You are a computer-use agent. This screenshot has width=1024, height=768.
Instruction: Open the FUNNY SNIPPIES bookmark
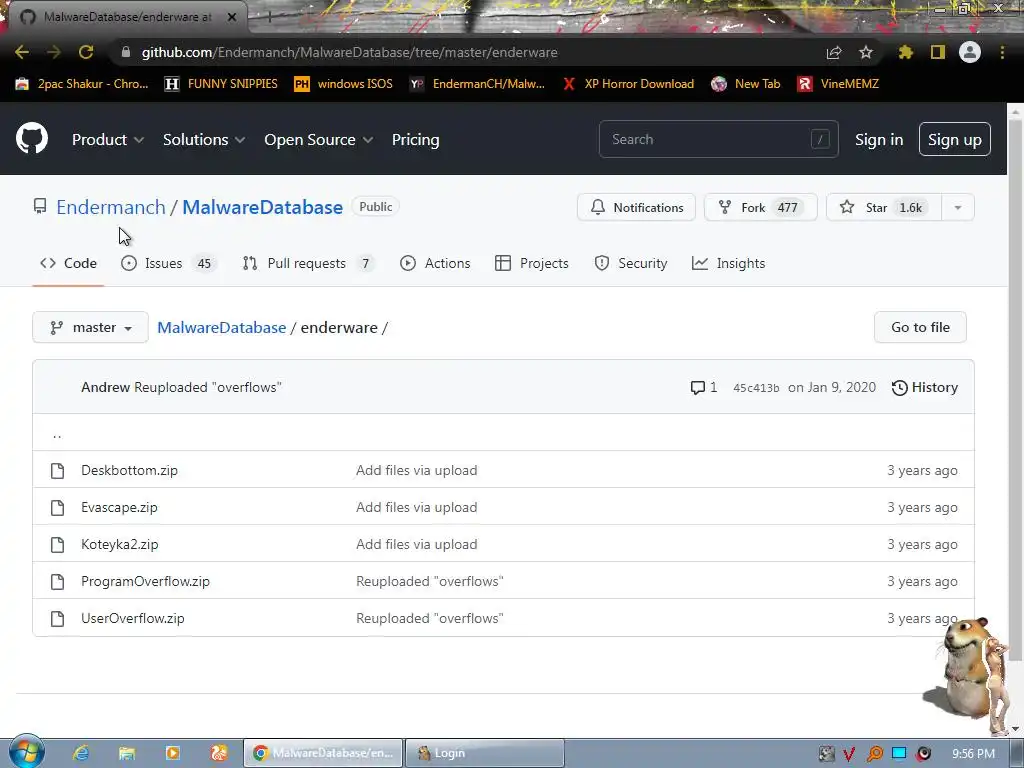pos(221,84)
